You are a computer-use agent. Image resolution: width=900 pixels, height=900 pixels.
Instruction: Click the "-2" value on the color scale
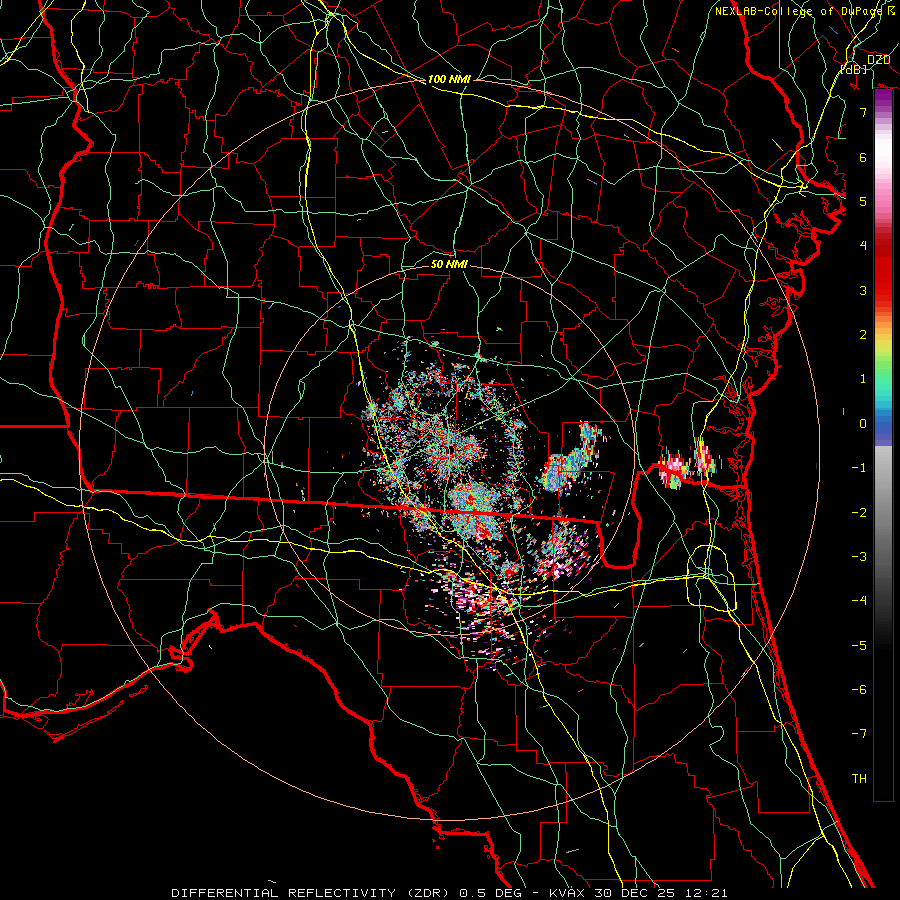(x=859, y=513)
